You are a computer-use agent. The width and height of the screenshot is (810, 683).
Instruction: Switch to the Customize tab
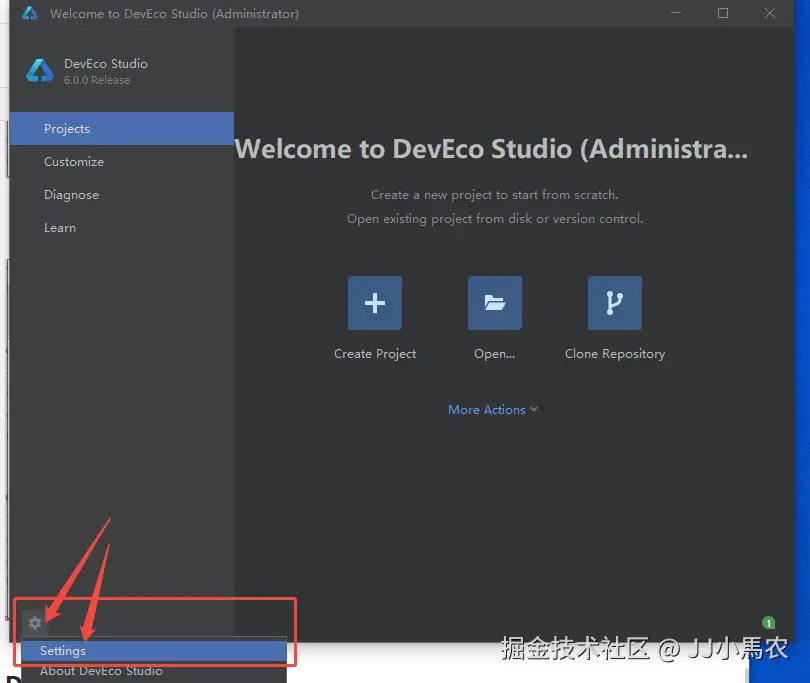pos(121,162)
